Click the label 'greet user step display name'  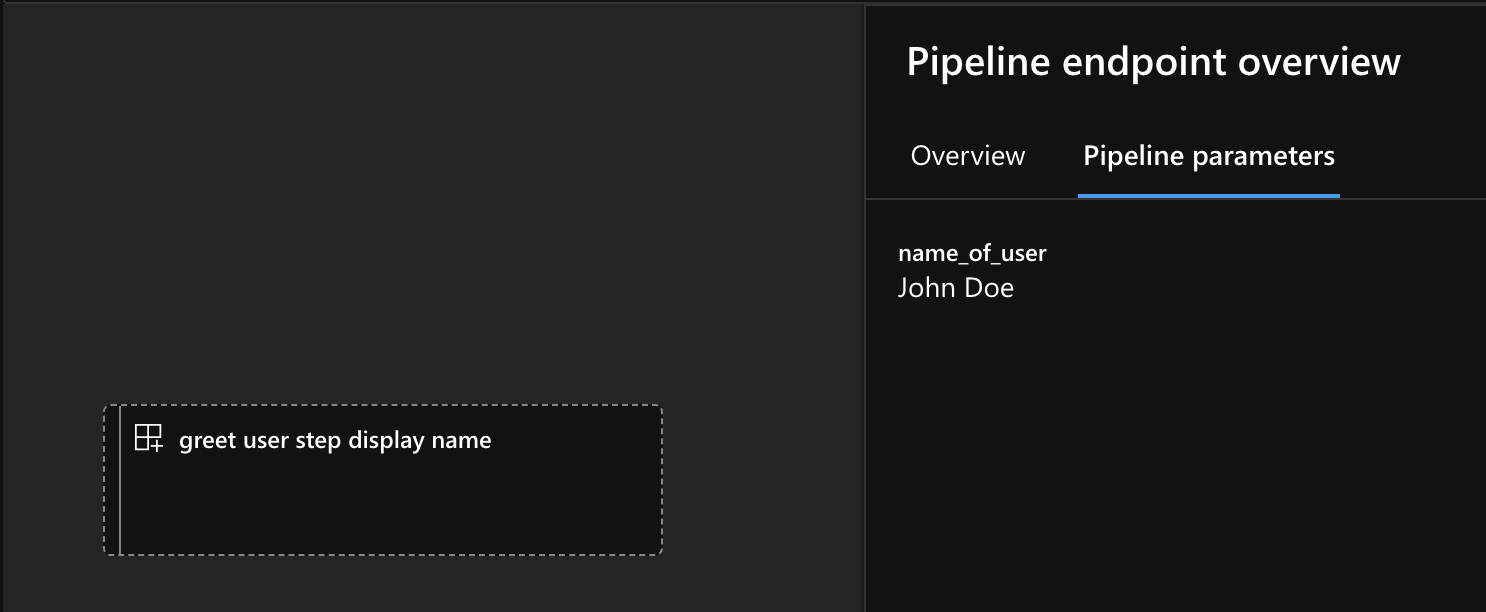334,439
